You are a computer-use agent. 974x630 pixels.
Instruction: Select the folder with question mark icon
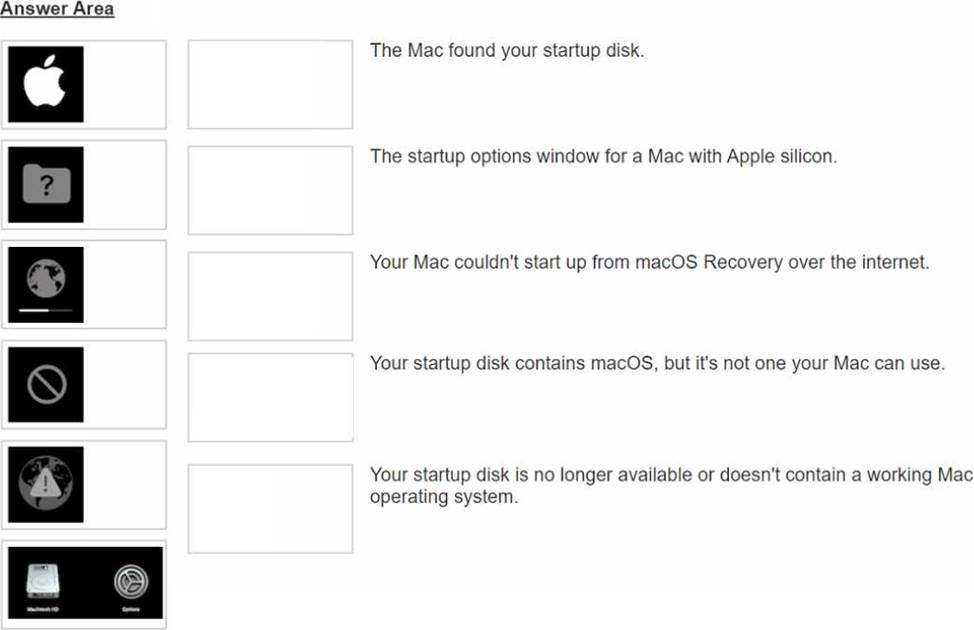(x=46, y=185)
